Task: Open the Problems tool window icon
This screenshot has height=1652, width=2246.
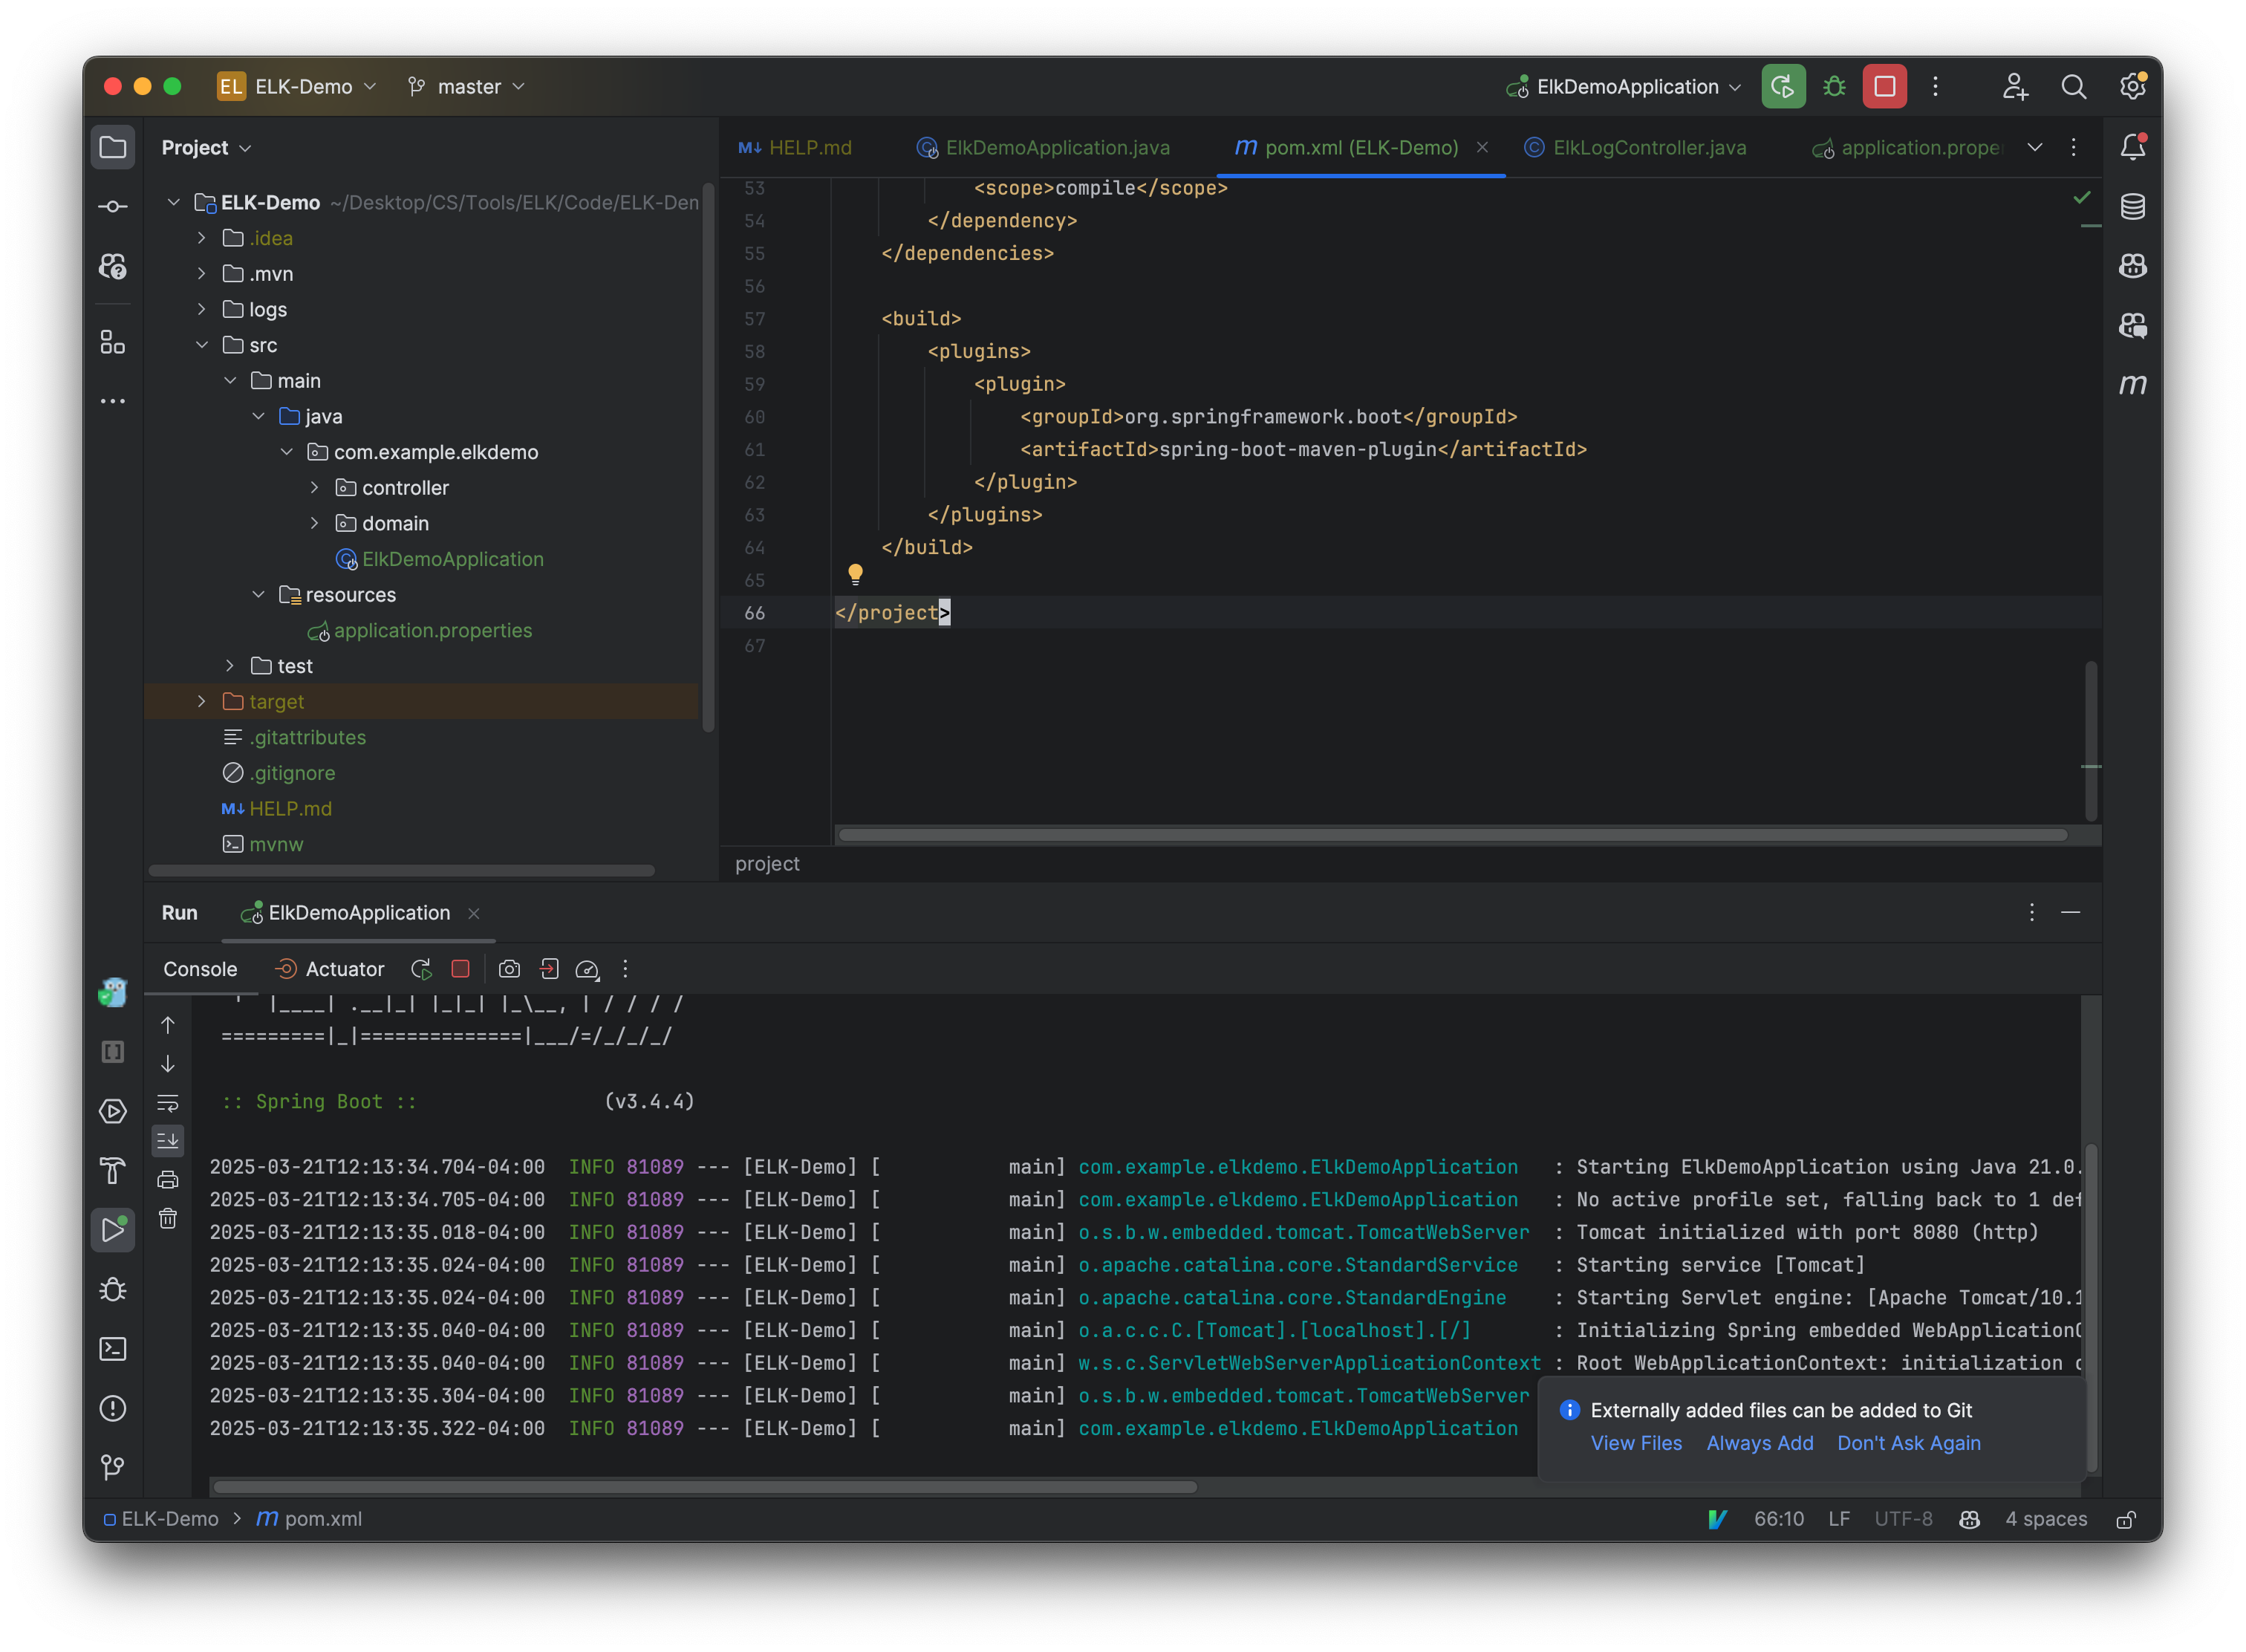Action: pyautogui.click(x=113, y=1409)
